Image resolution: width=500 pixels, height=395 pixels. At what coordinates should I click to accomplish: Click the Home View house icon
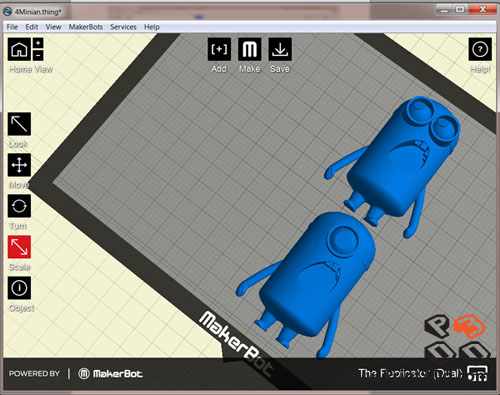point(19,49)
